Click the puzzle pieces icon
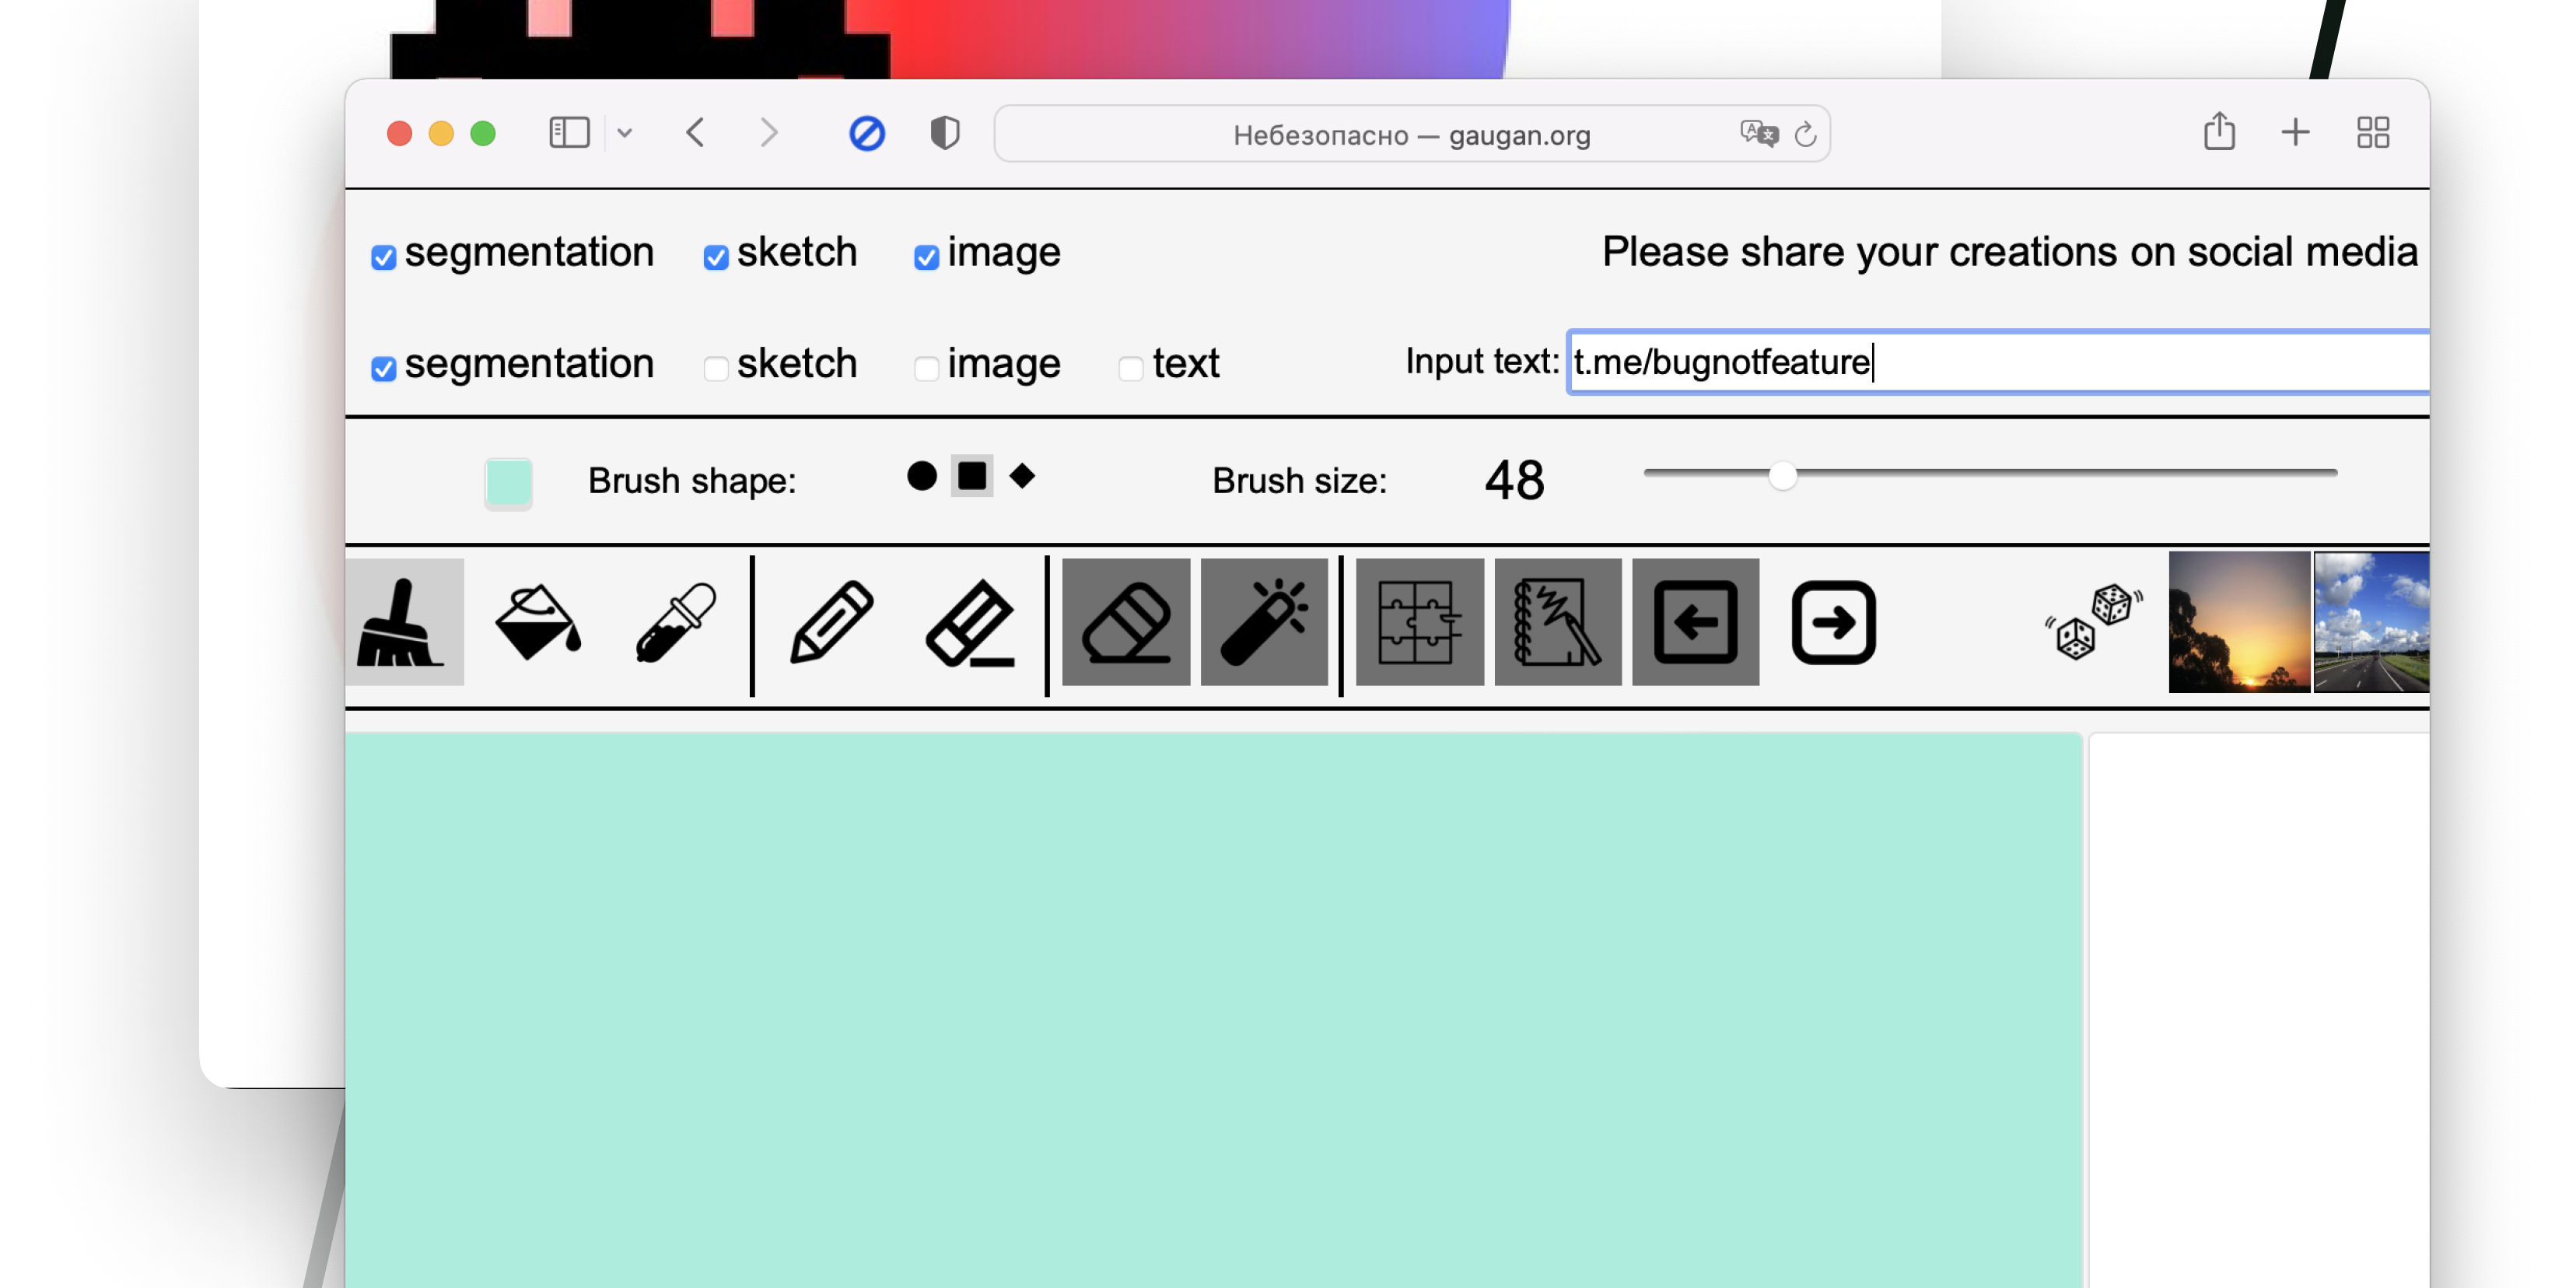Image resolution: width=2576 pixels, height=1288 pixels. [1419, 622]
